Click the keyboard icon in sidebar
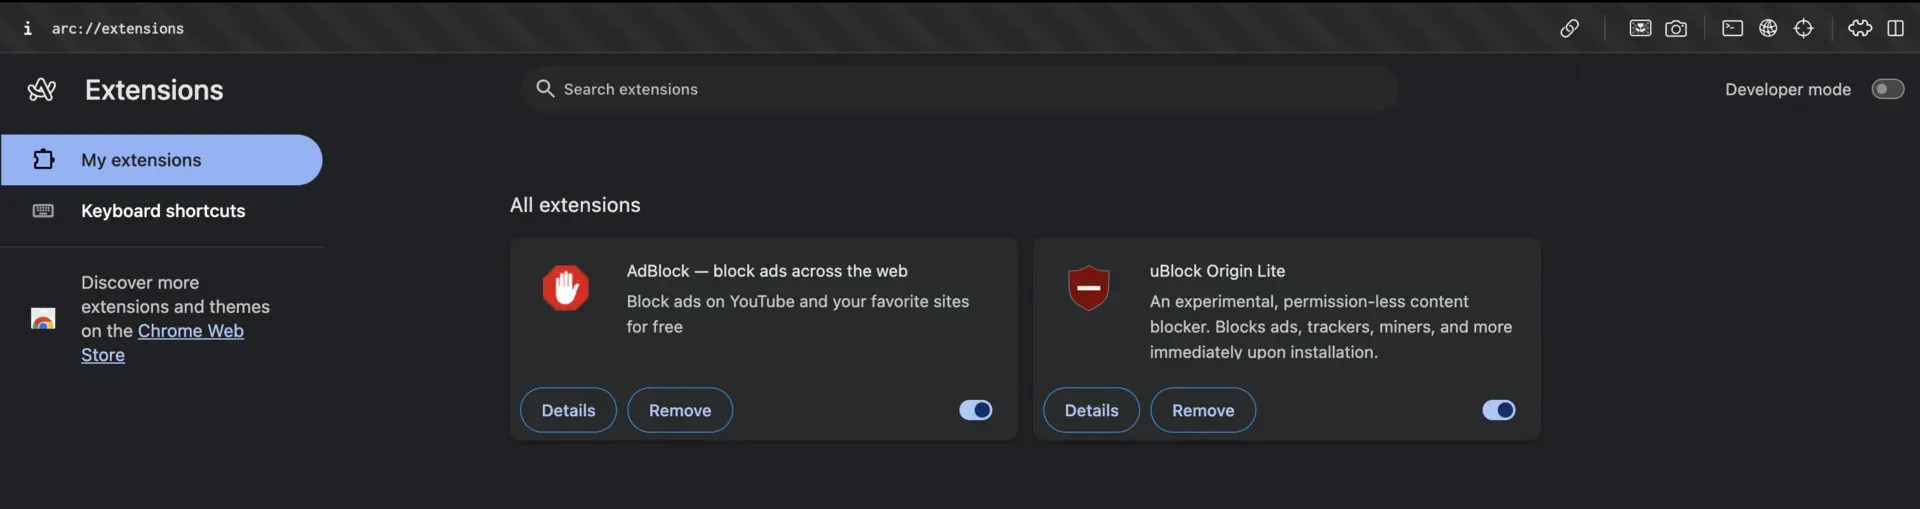This screenshot has width=1920, height=509. [43, 210]
